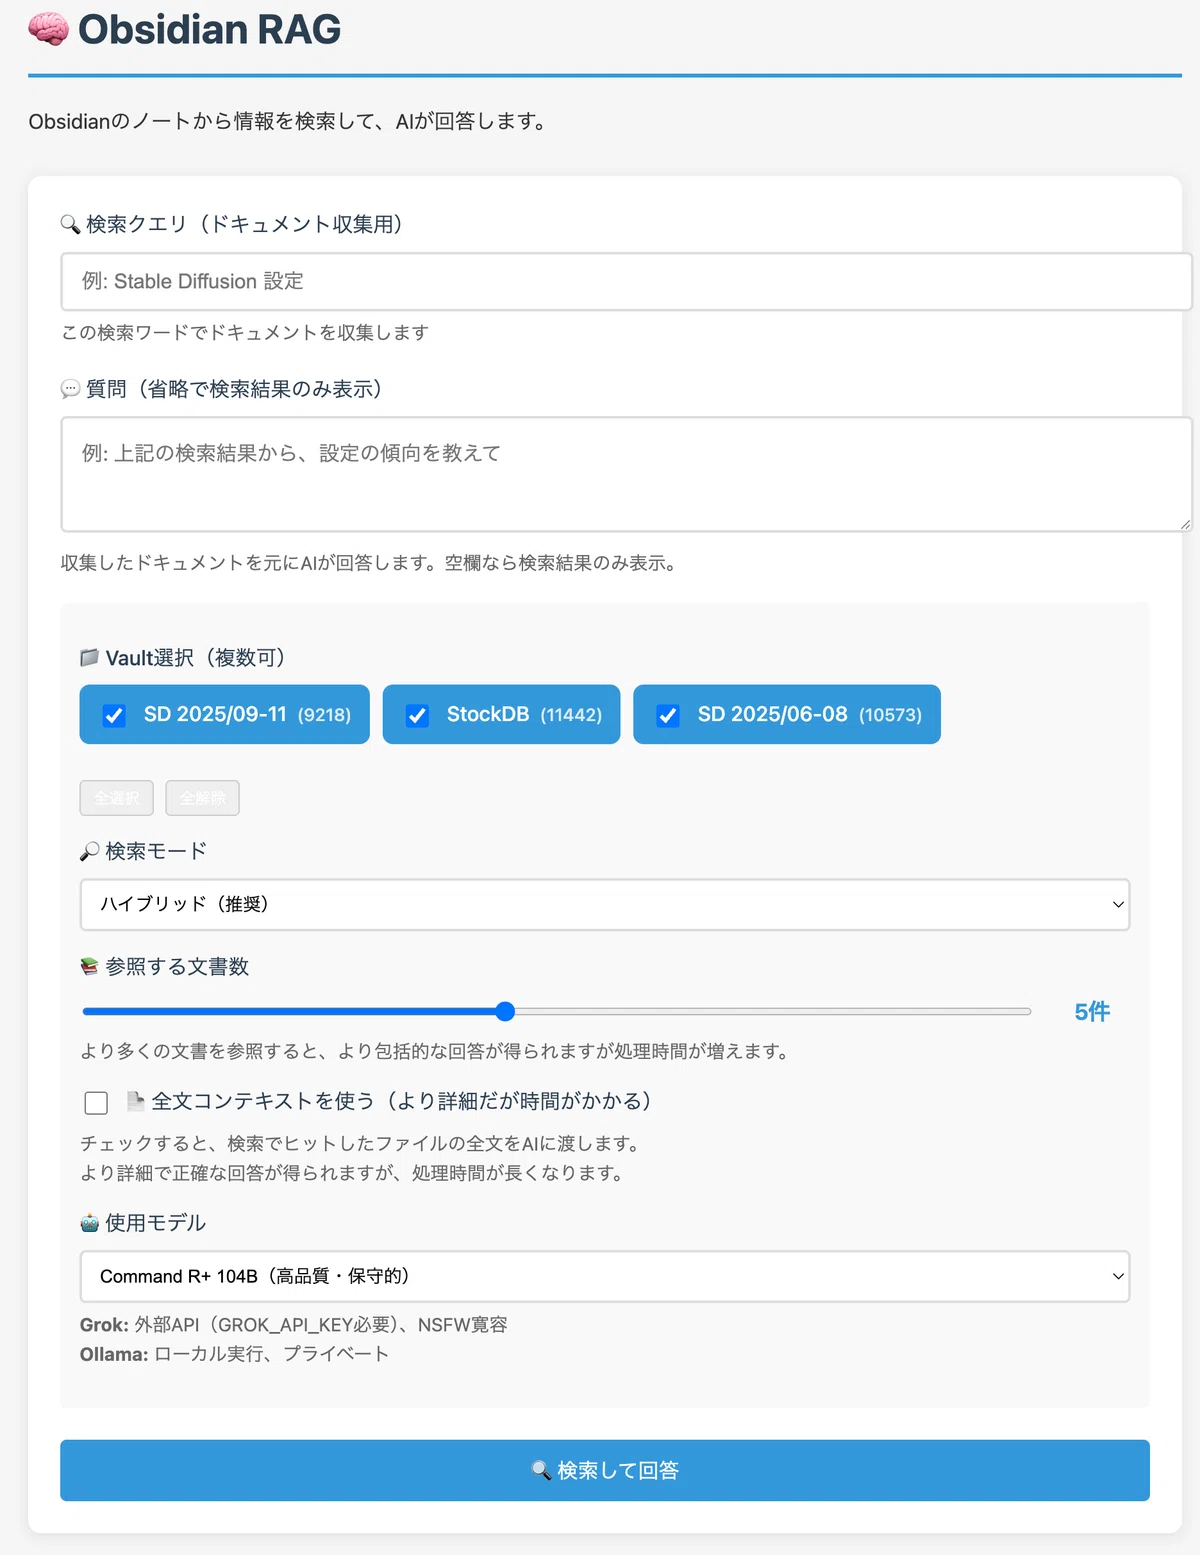Uncheck the SD 2025/09-11 vault checkbox
This screenshot has width=1200, height=1555.
pyautogui.click(x=114, y=715)
